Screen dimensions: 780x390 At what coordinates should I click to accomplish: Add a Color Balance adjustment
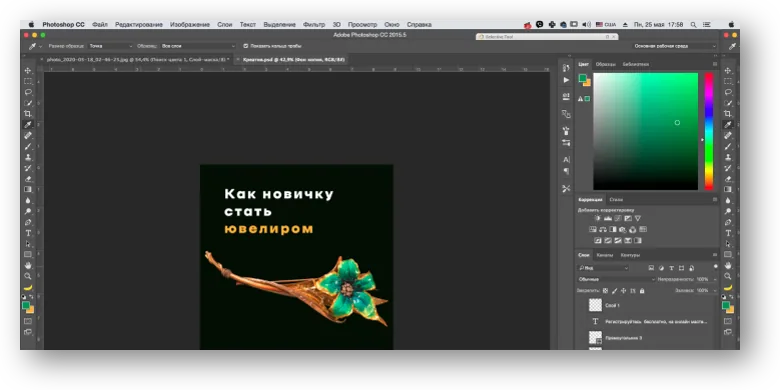click(603, 229)
